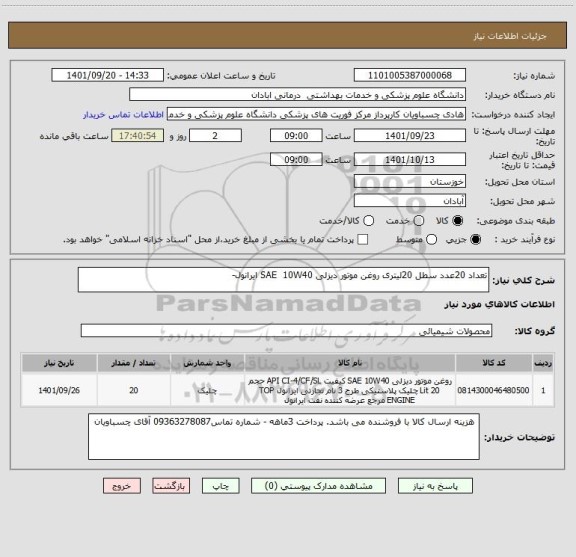Click the unit cell چلیک
Viewport: 576px width, 557px height.
pos(208,390)
